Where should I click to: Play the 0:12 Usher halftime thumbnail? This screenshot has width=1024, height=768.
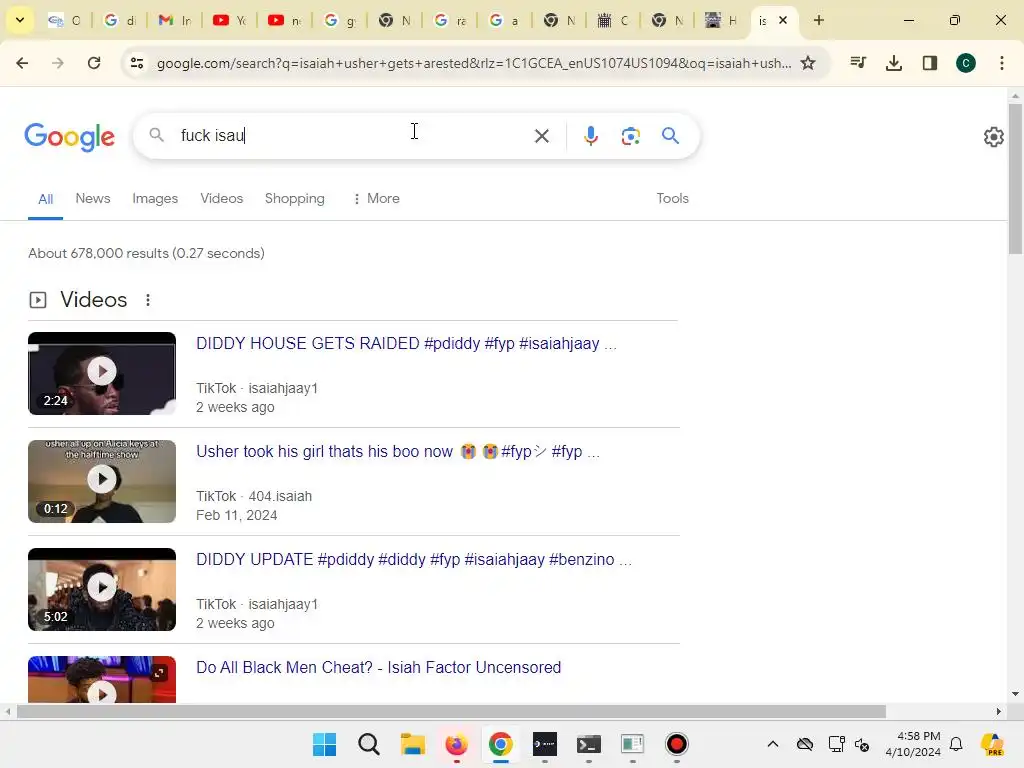pyautogui.click(x=102, y=481)
